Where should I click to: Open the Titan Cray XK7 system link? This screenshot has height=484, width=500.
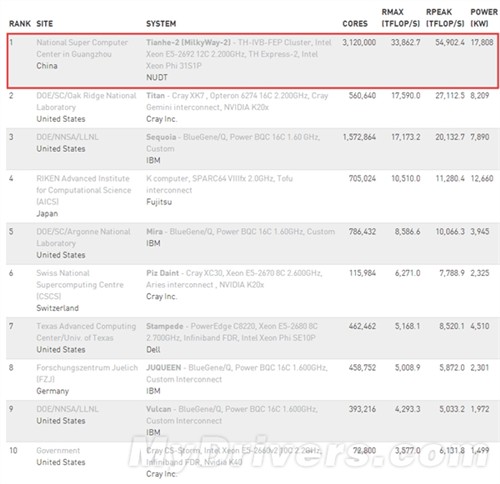click(237, 101)
